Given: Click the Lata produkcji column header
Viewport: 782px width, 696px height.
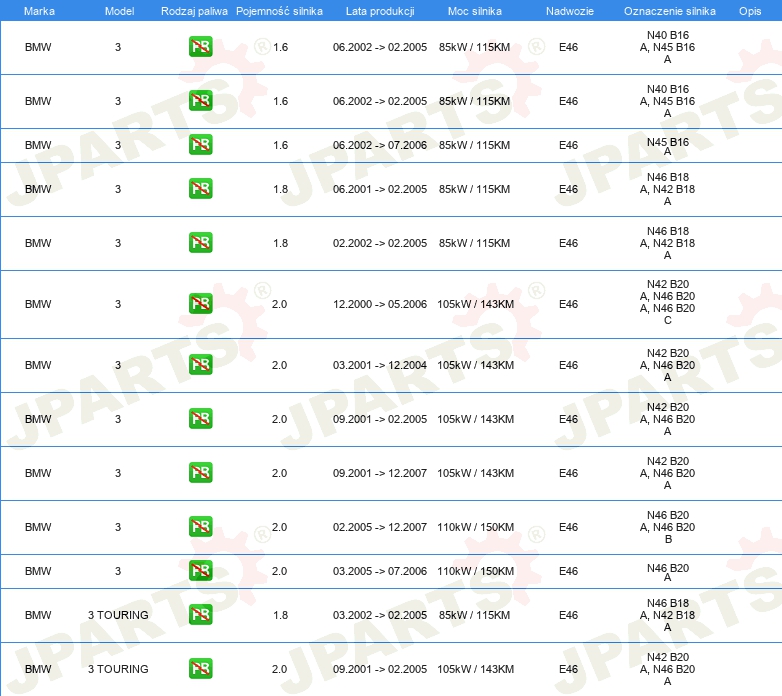Looking at the screenshot, I should pos(380,11).
